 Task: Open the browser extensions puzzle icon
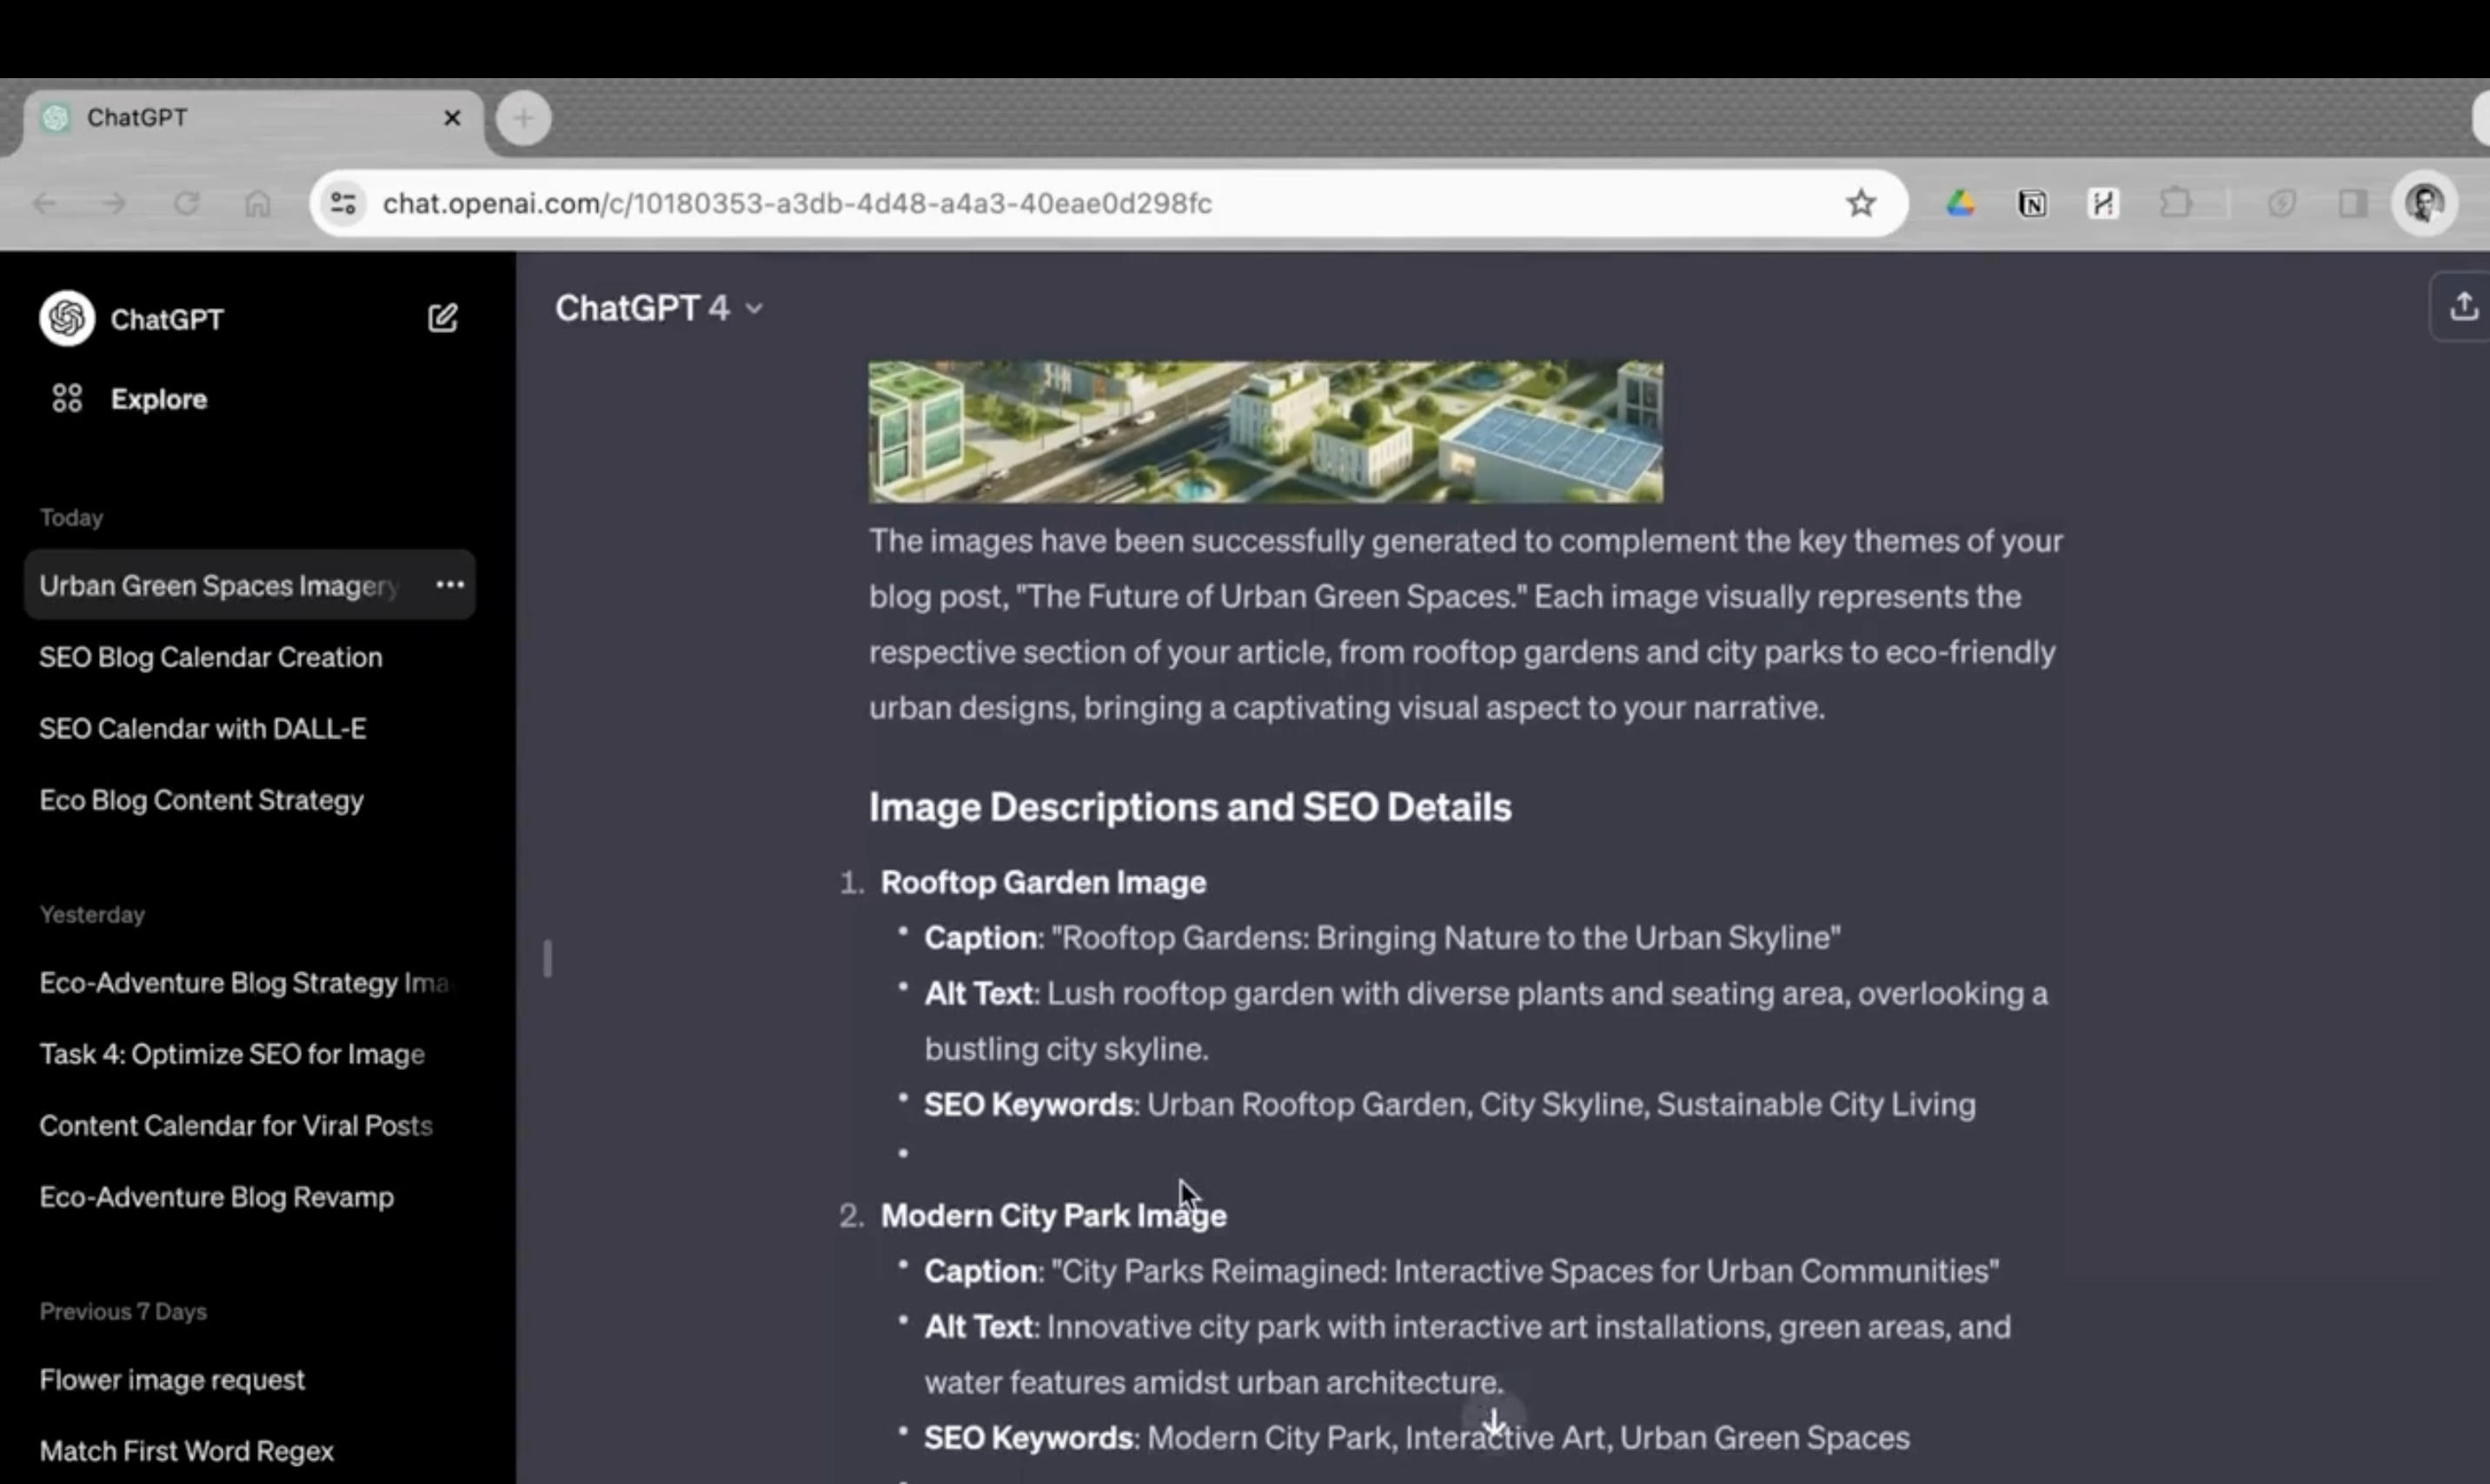click(x=2175, y=204)
